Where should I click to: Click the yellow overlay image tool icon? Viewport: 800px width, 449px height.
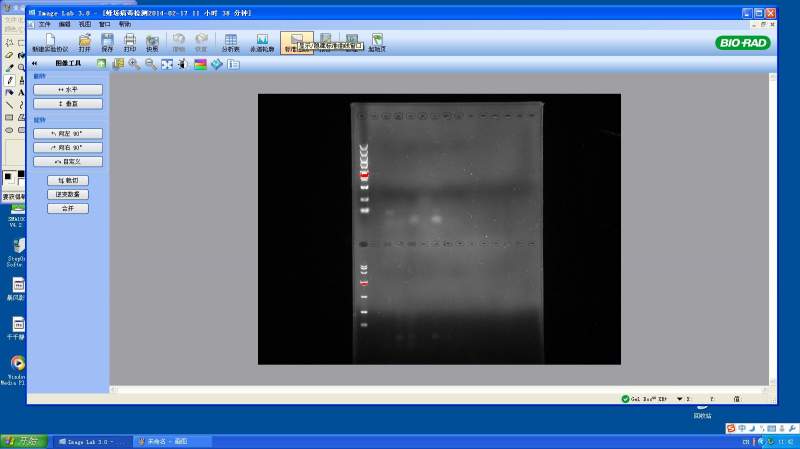(118, 64)
